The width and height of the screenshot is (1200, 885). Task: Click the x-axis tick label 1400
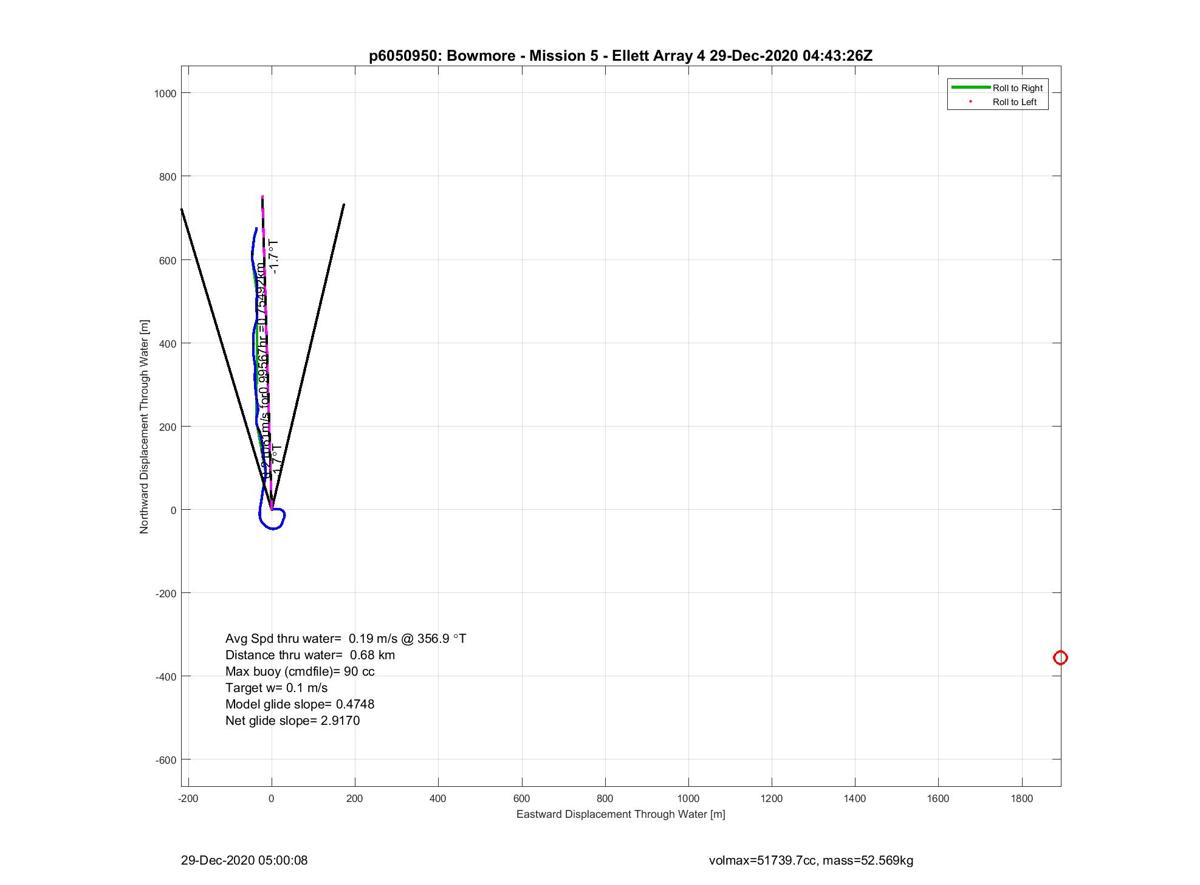(x=854, y=799)
